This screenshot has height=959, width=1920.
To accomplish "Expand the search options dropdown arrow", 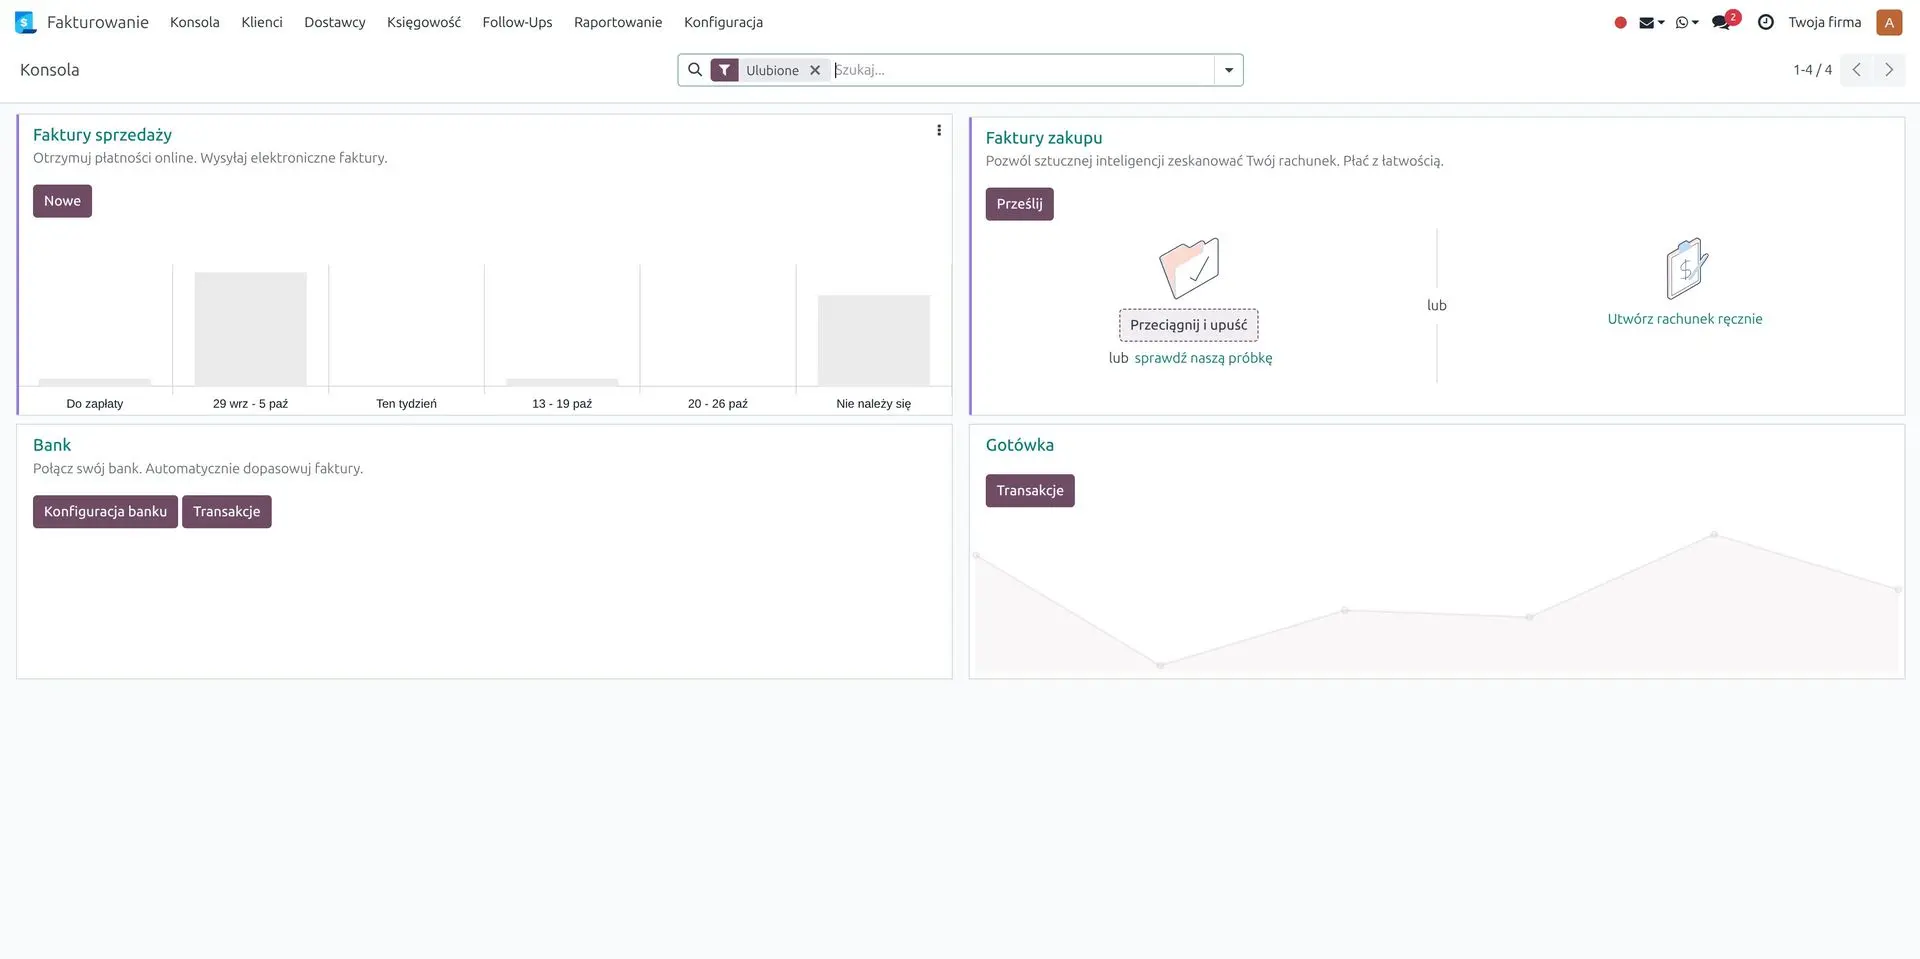I will pyautogui.click(x=1228, y=70).
